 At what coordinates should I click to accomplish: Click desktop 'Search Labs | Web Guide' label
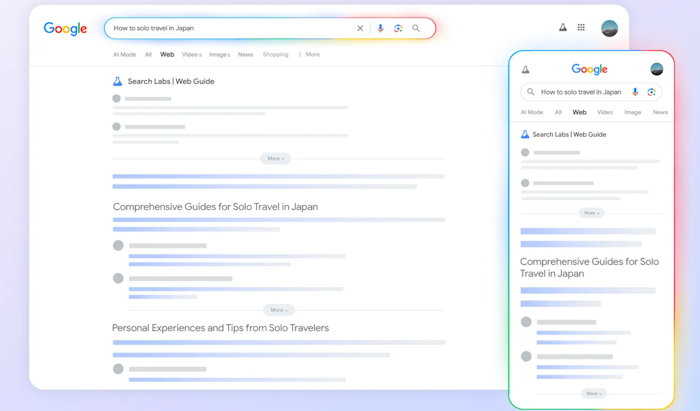tap(171, 81)
